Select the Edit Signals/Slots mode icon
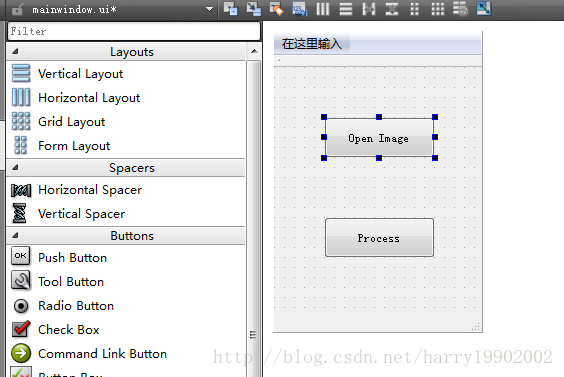The image size is (564, 377). [x=254, y=9]
